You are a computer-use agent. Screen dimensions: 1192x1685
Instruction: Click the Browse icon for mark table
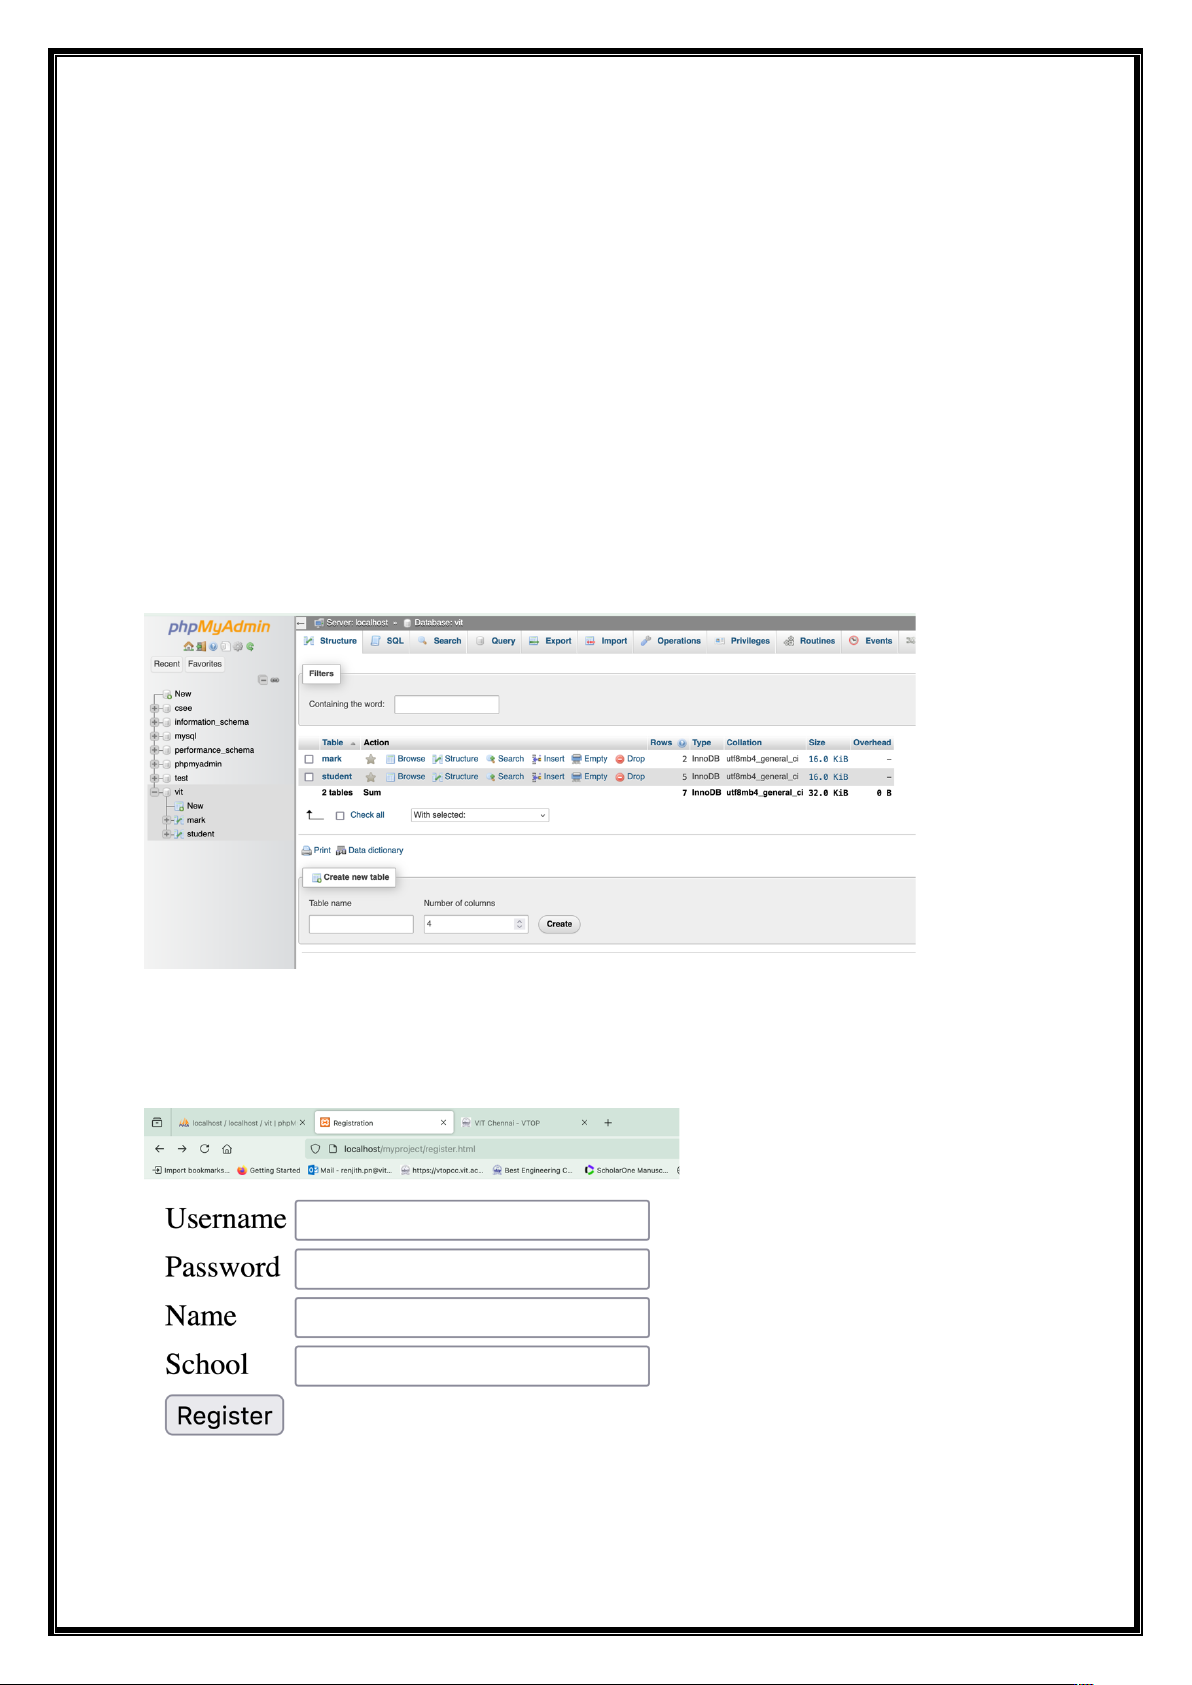[390, 759]
